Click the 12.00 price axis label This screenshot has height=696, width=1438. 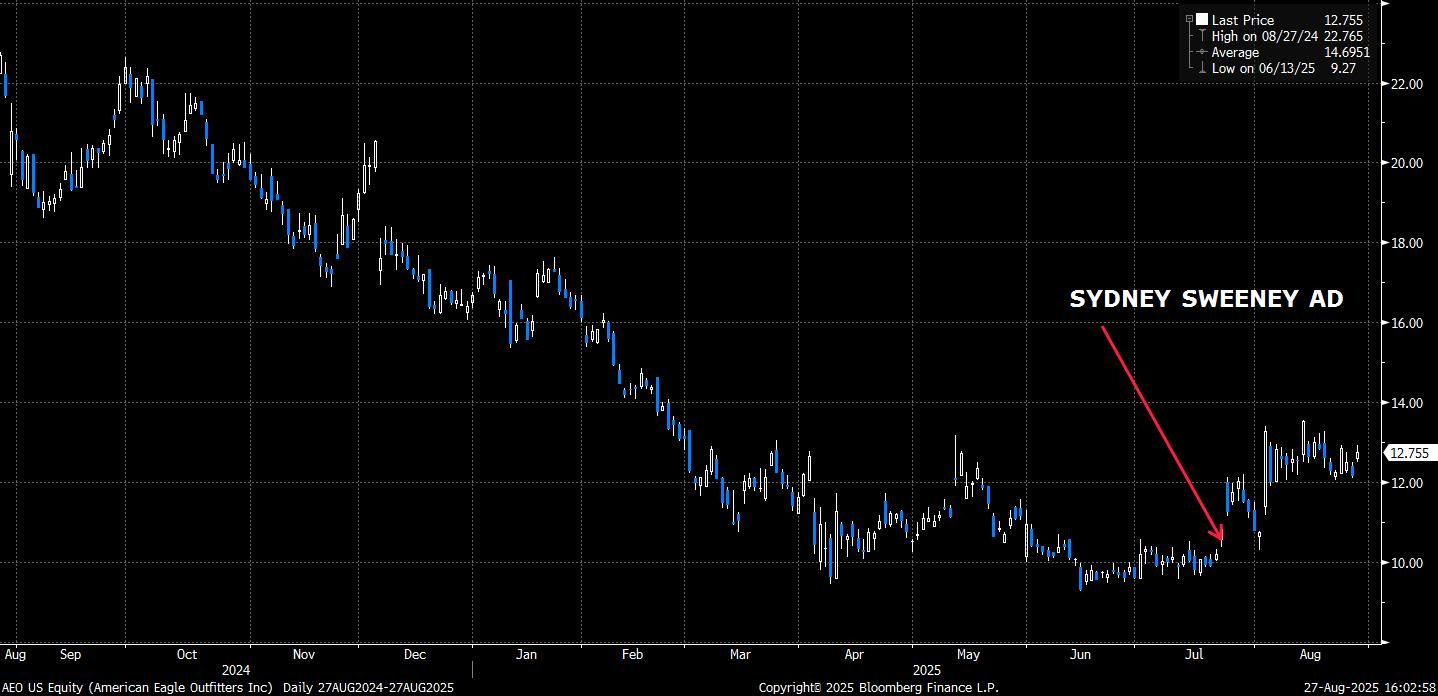pyautogui.click(x=1407, y=484)
